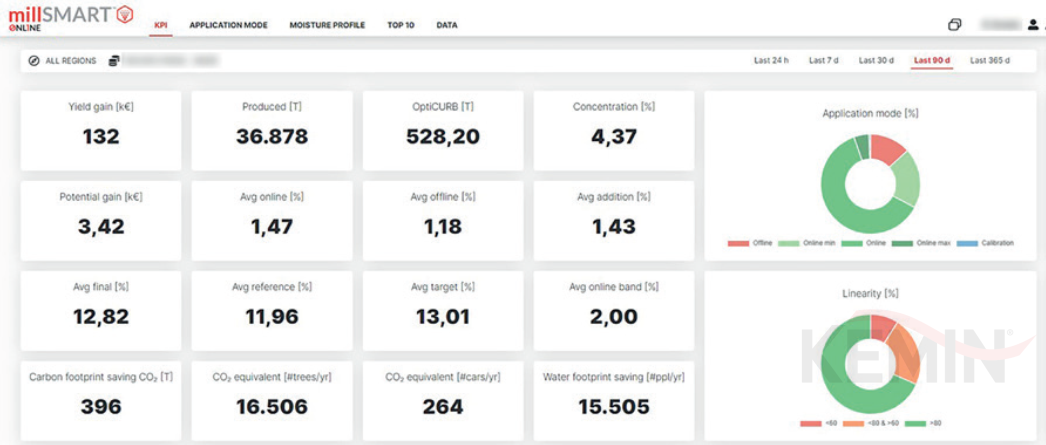
Task: Click the millSMART Online logo
Action: pyautogui.click(x=70, y=18)
